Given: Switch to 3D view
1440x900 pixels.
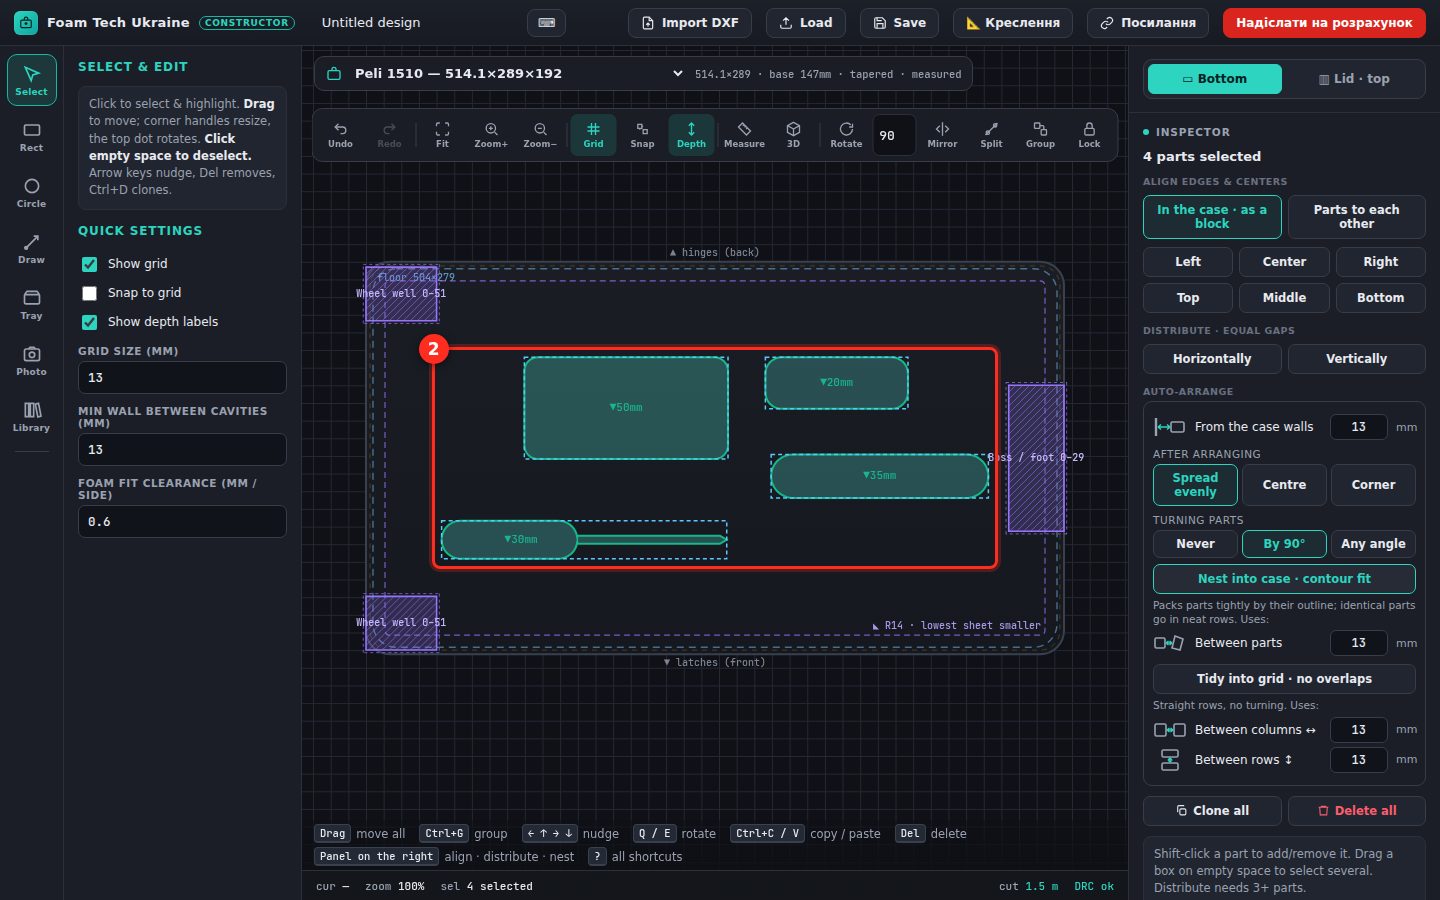Looking at the screenshot, I should 793,135.
